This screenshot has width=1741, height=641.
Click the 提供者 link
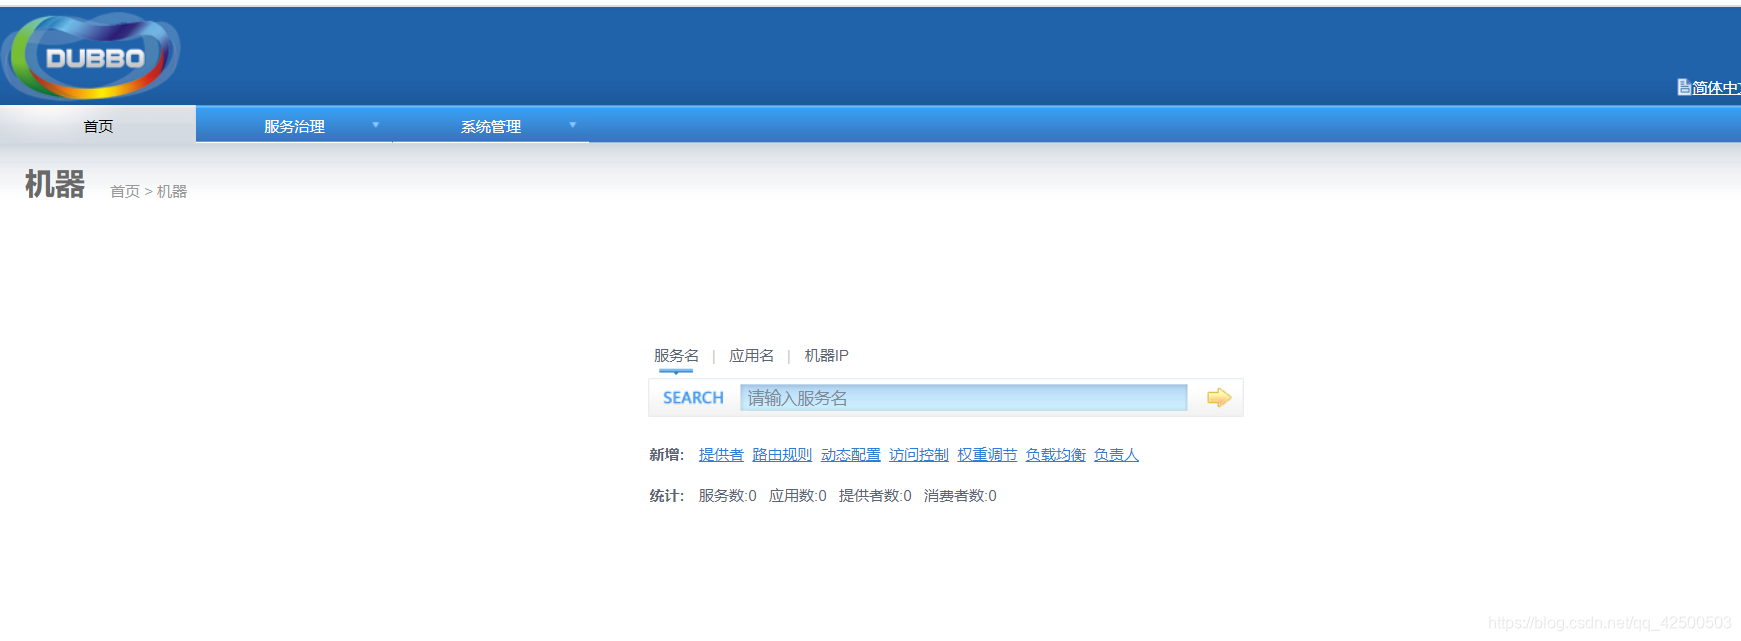tap(721, 455)
